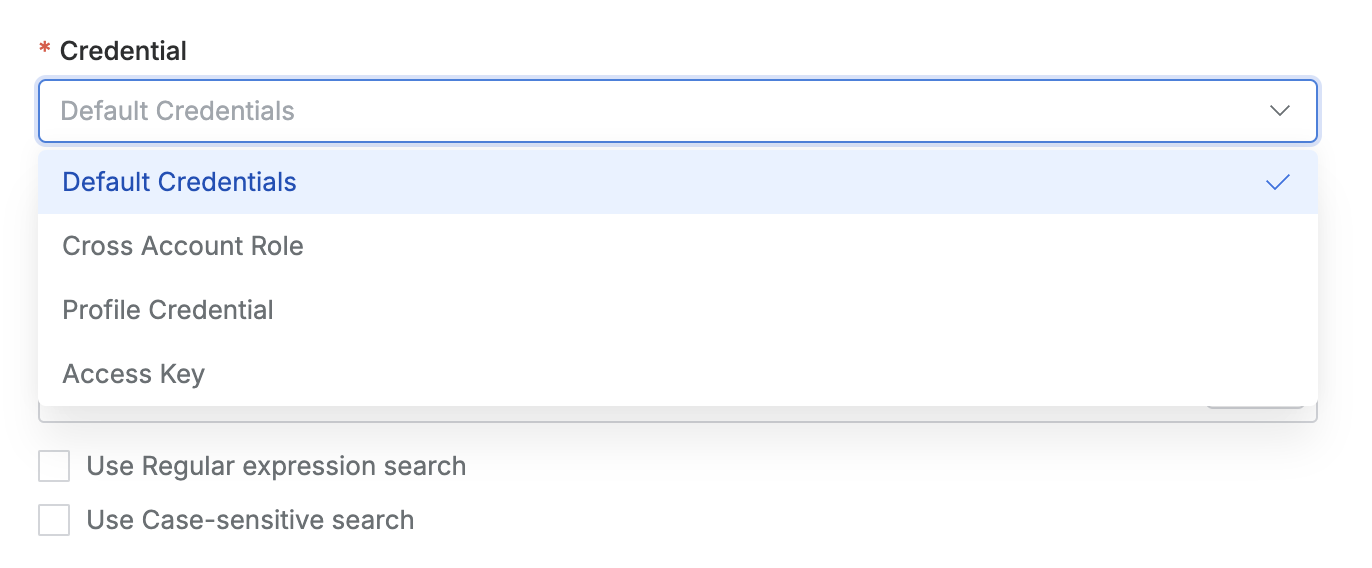
Task: Click empty area of Profile Credential row
Action: 800,310
